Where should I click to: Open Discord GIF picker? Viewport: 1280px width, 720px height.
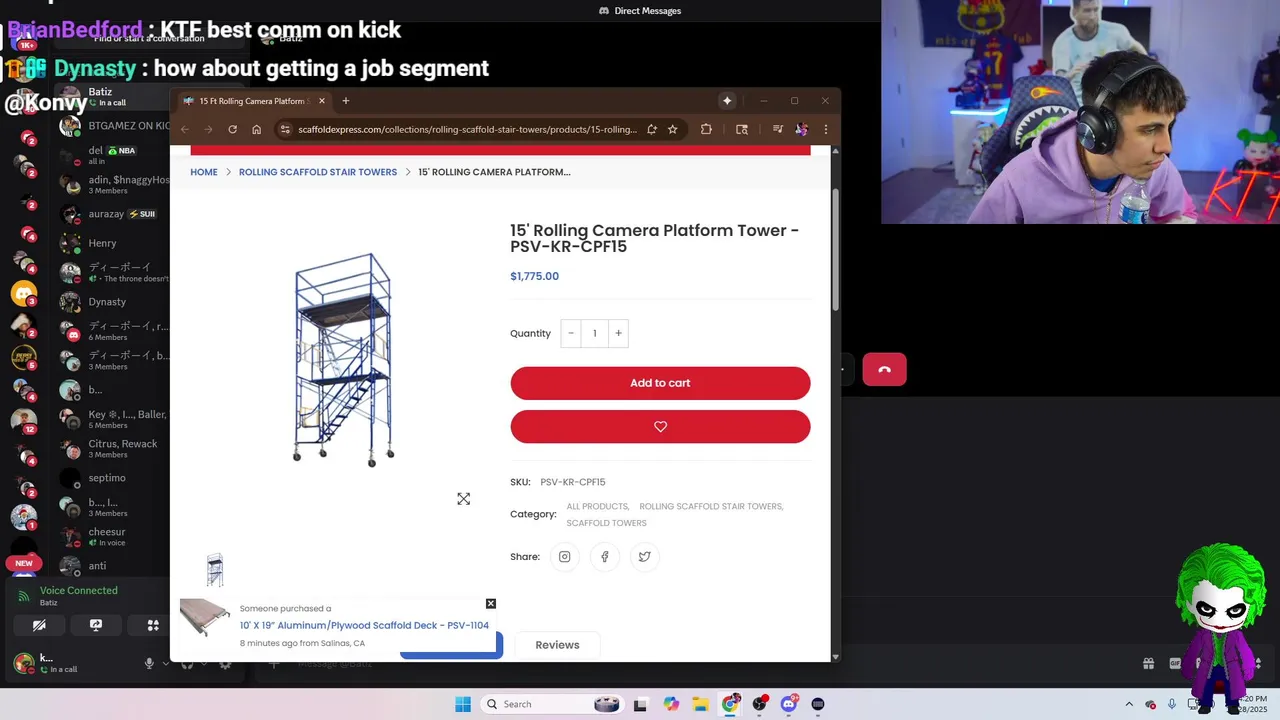[1176, 663]
